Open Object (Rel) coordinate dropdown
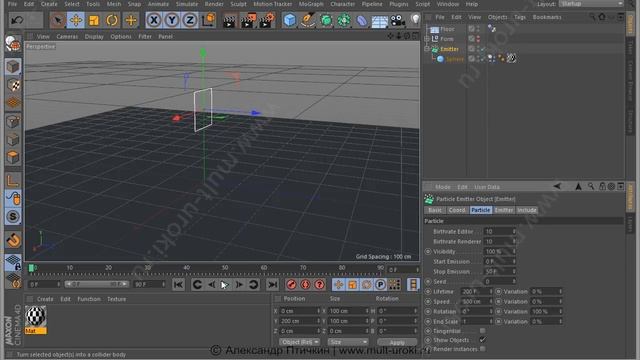The height and width of the screenshot is (360, 640). coord(300,342)
